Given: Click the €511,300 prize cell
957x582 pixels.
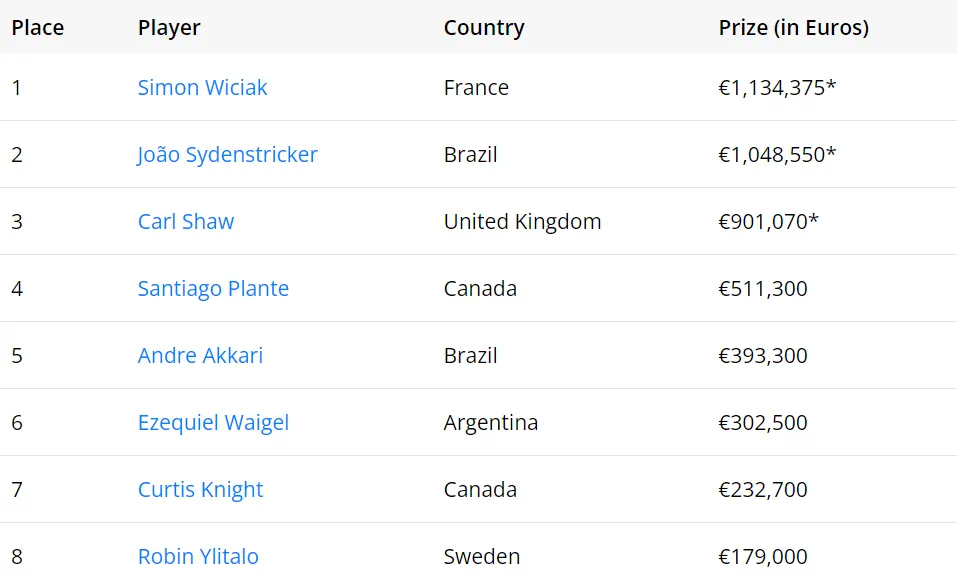Looking at the screenshot, I should [762, 289].
